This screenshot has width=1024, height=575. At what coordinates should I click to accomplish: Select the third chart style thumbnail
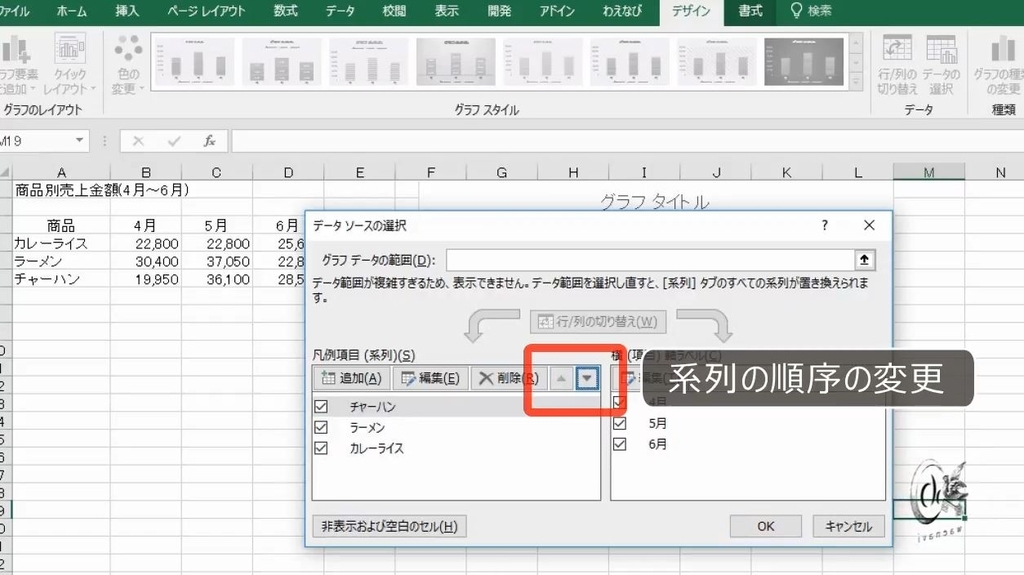pyautogui.click(x=369, y=62)
